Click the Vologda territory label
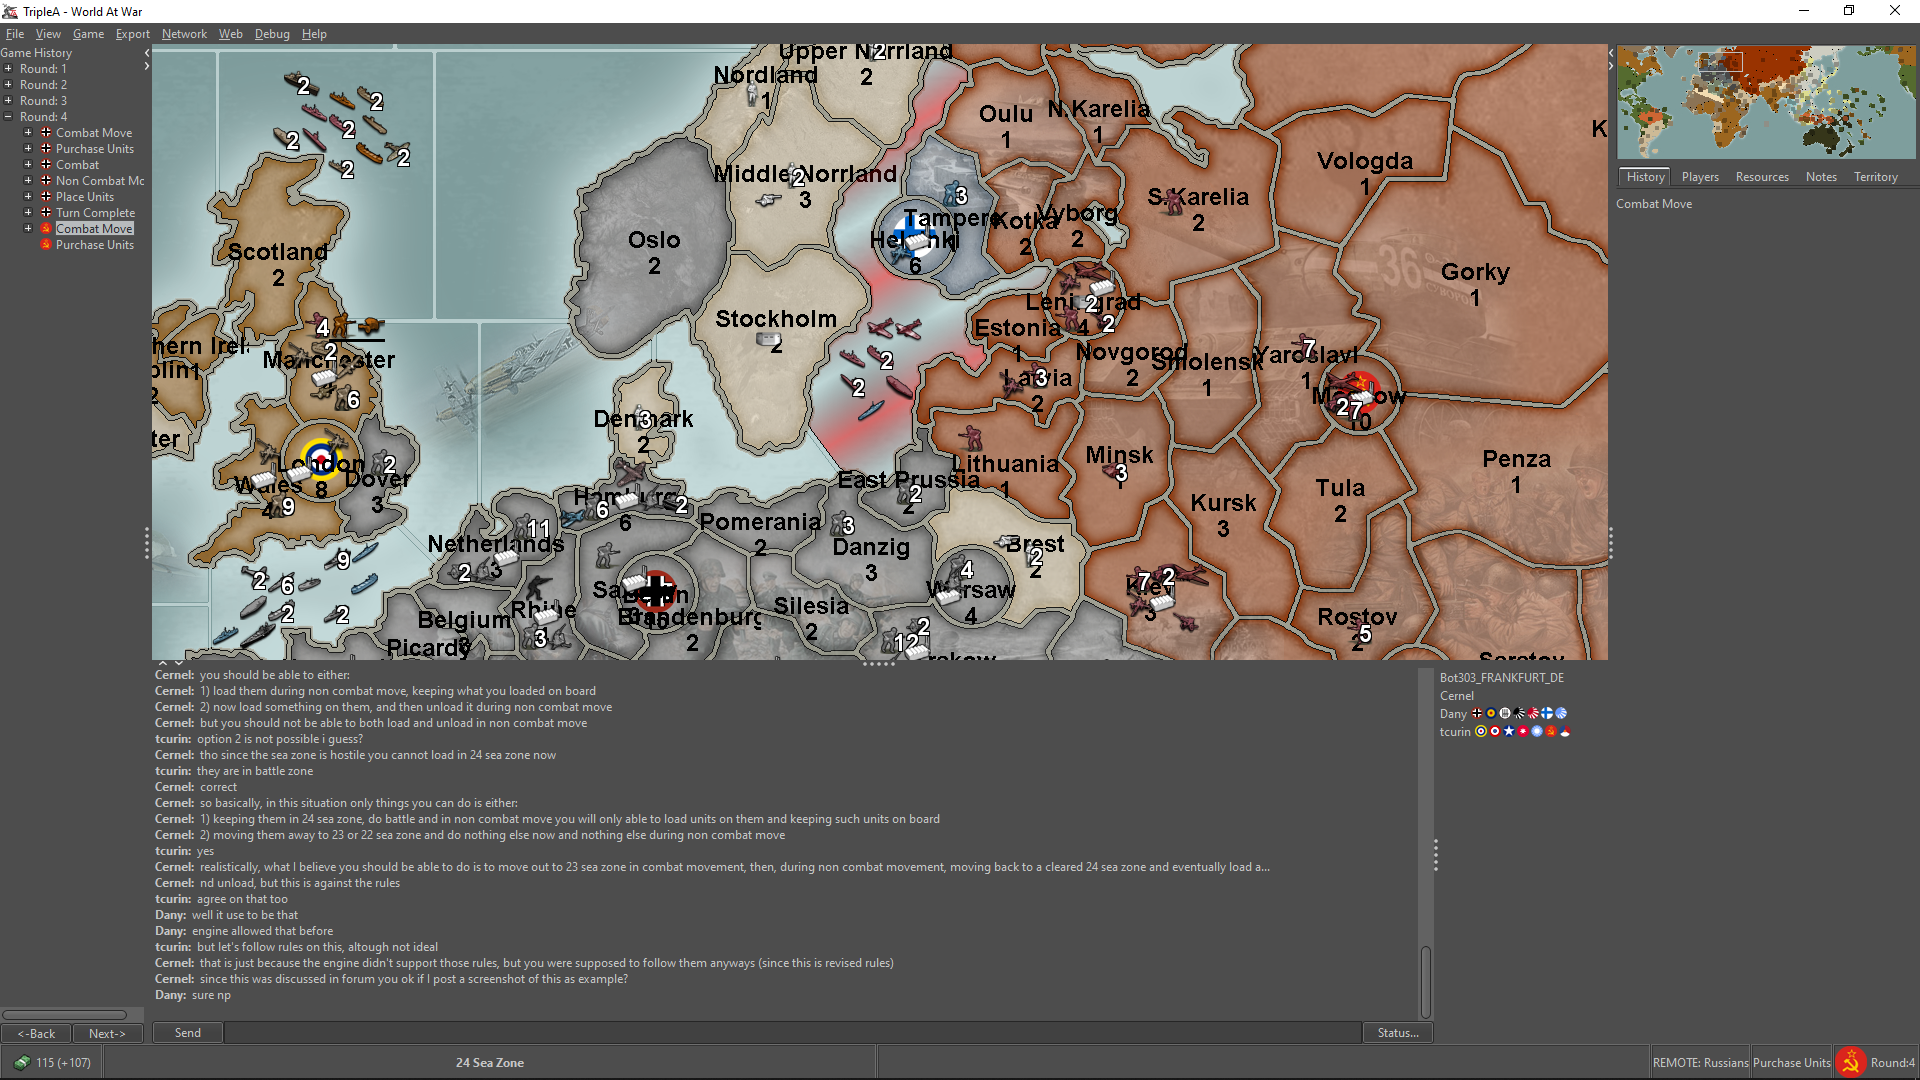This screenshot has width=1920, height=1080. pos(1365,161)
